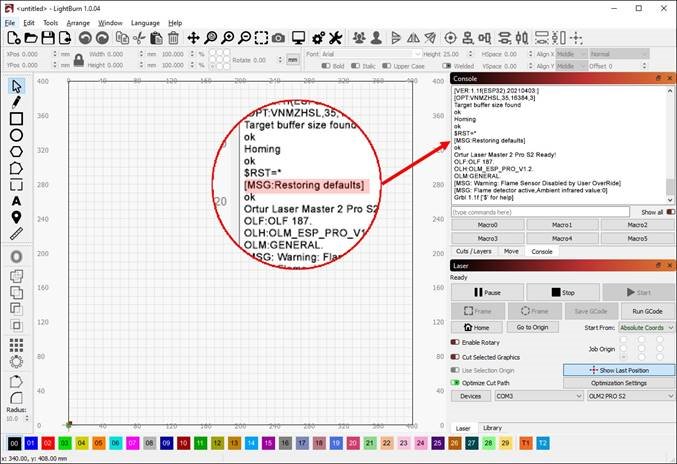
Task: Toggle Optimize Cut Path switch
Action: click(x=455, y=383)
